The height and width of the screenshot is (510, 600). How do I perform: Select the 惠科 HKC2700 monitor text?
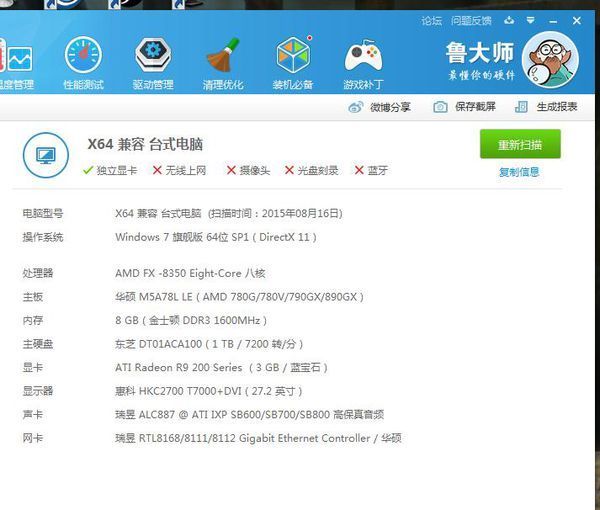click(x=209, y=391)
